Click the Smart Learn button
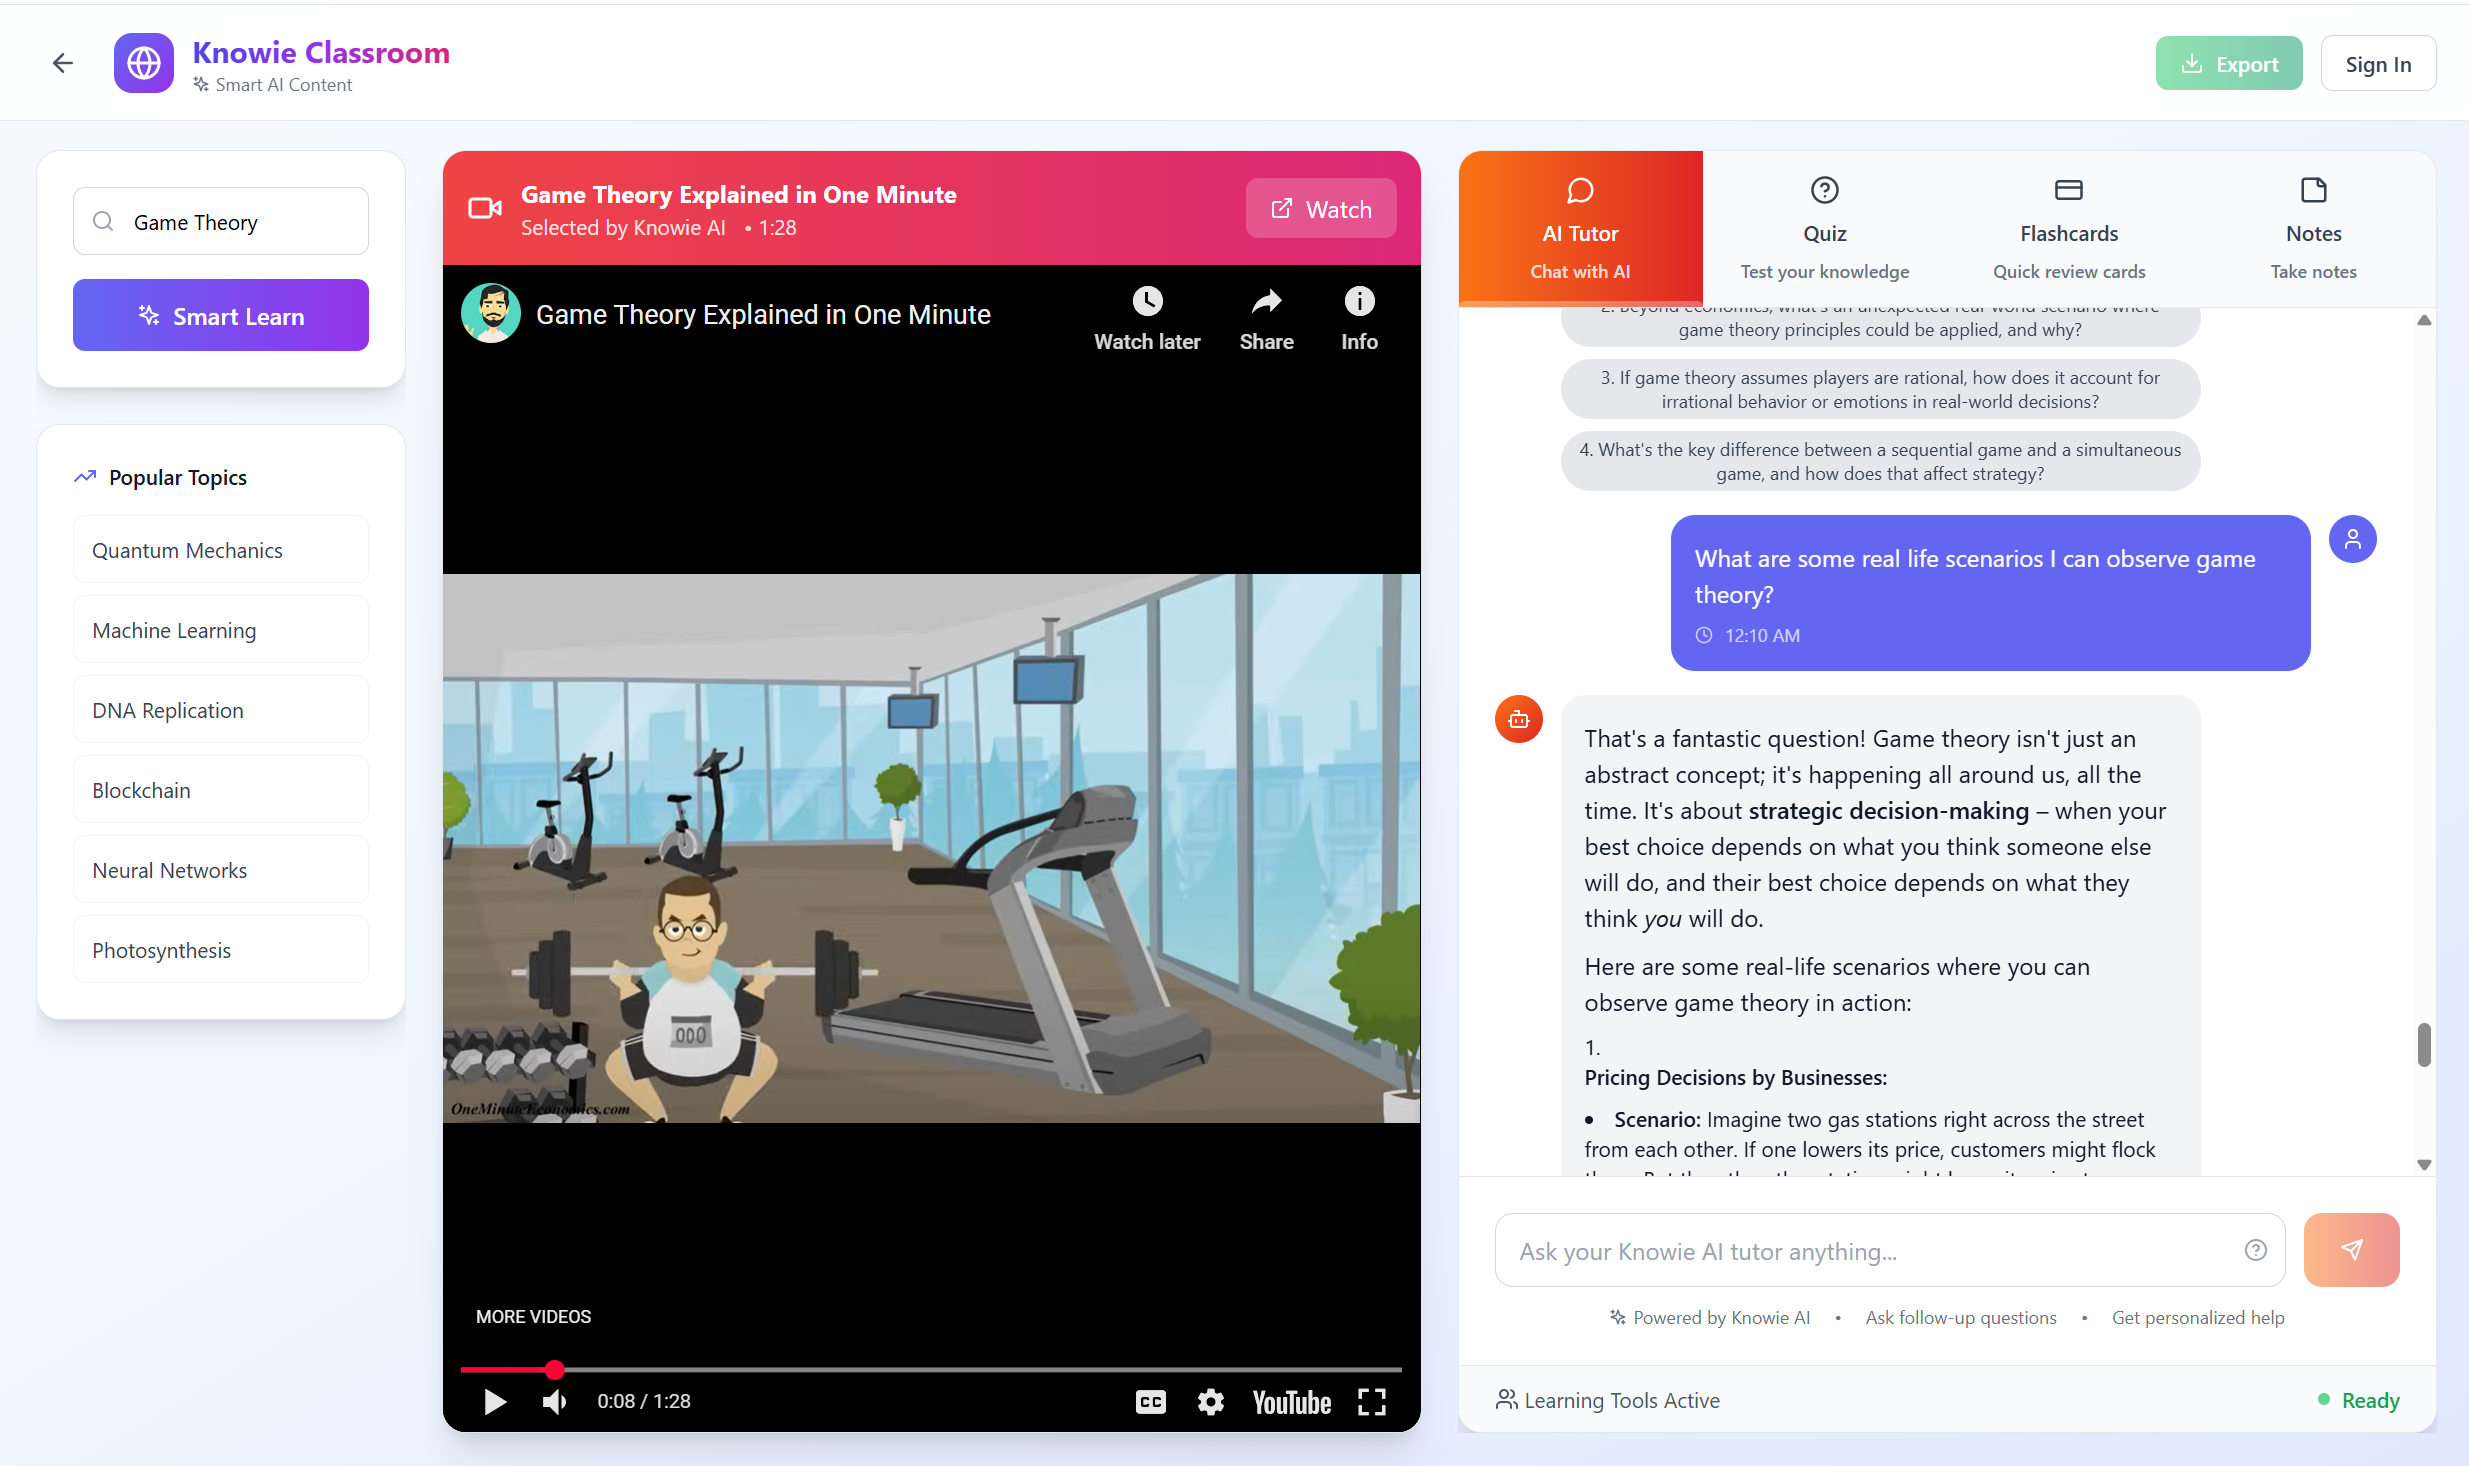The image size is (2469, 1466). (221, 315)
